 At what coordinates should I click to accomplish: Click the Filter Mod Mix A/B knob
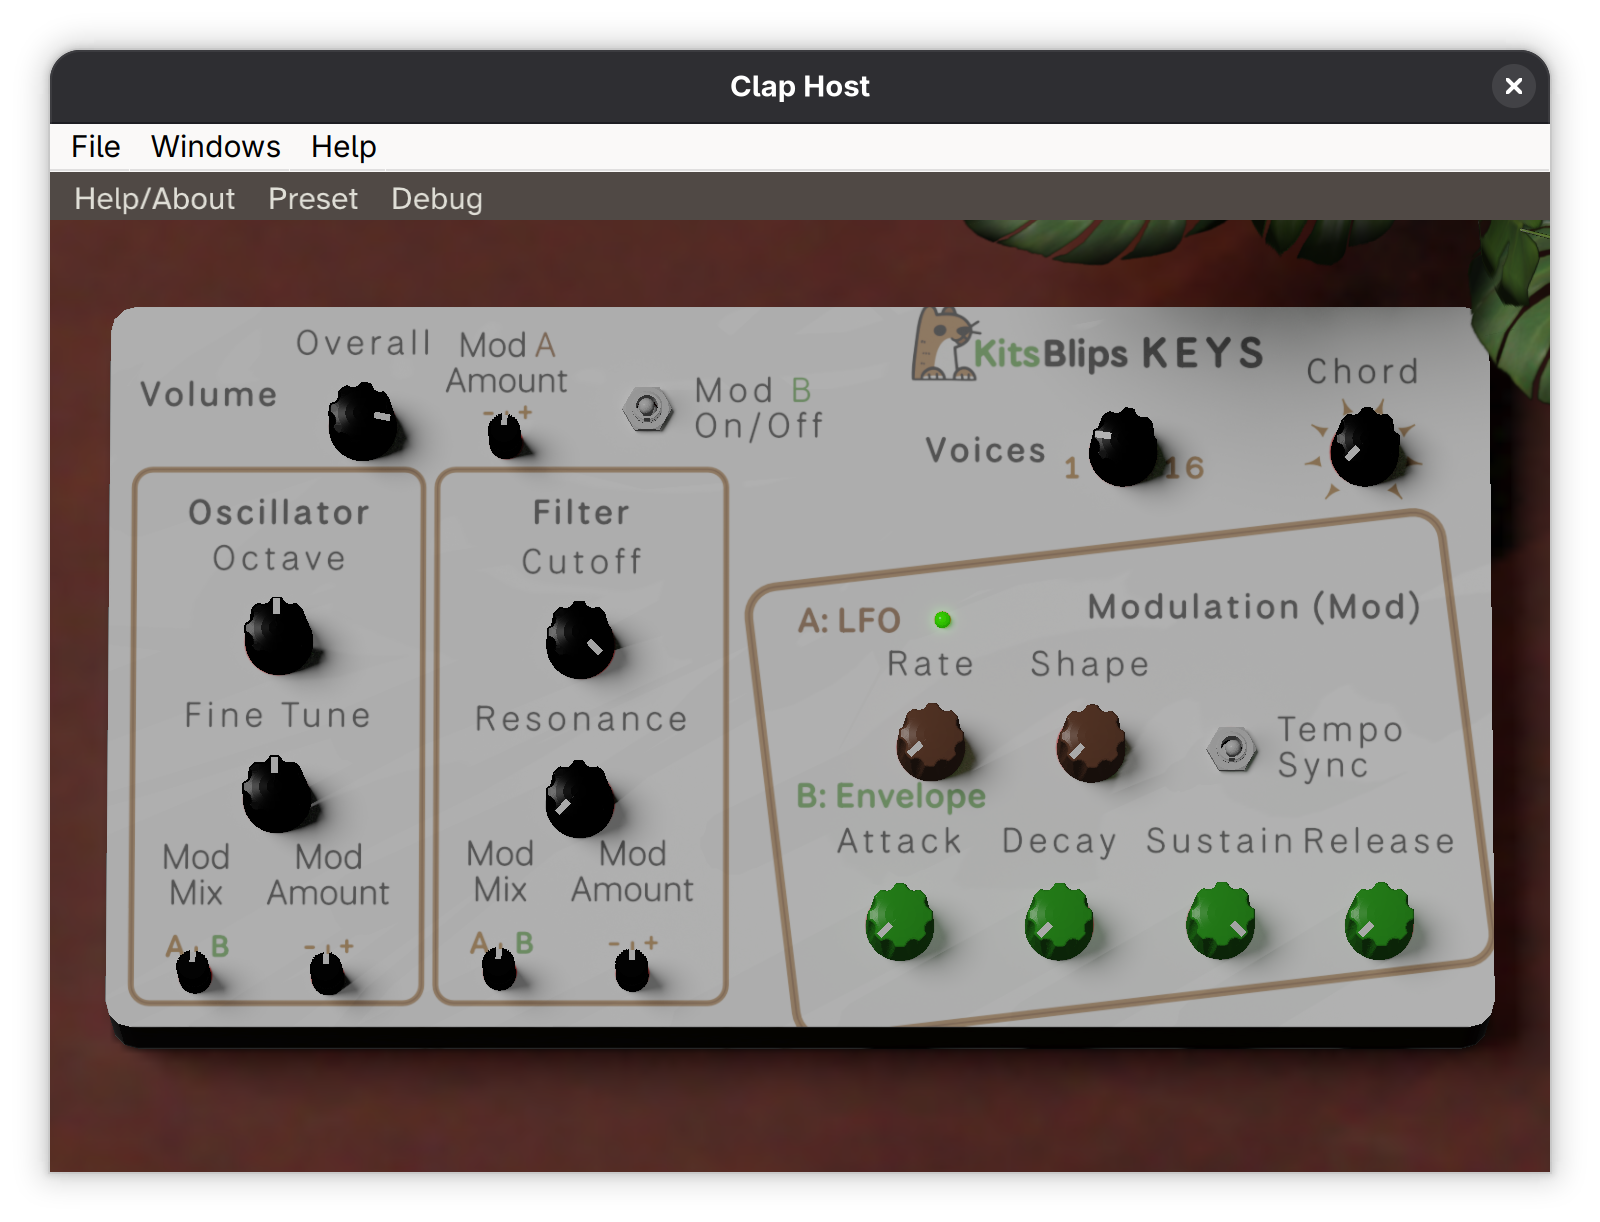point(499,969)
